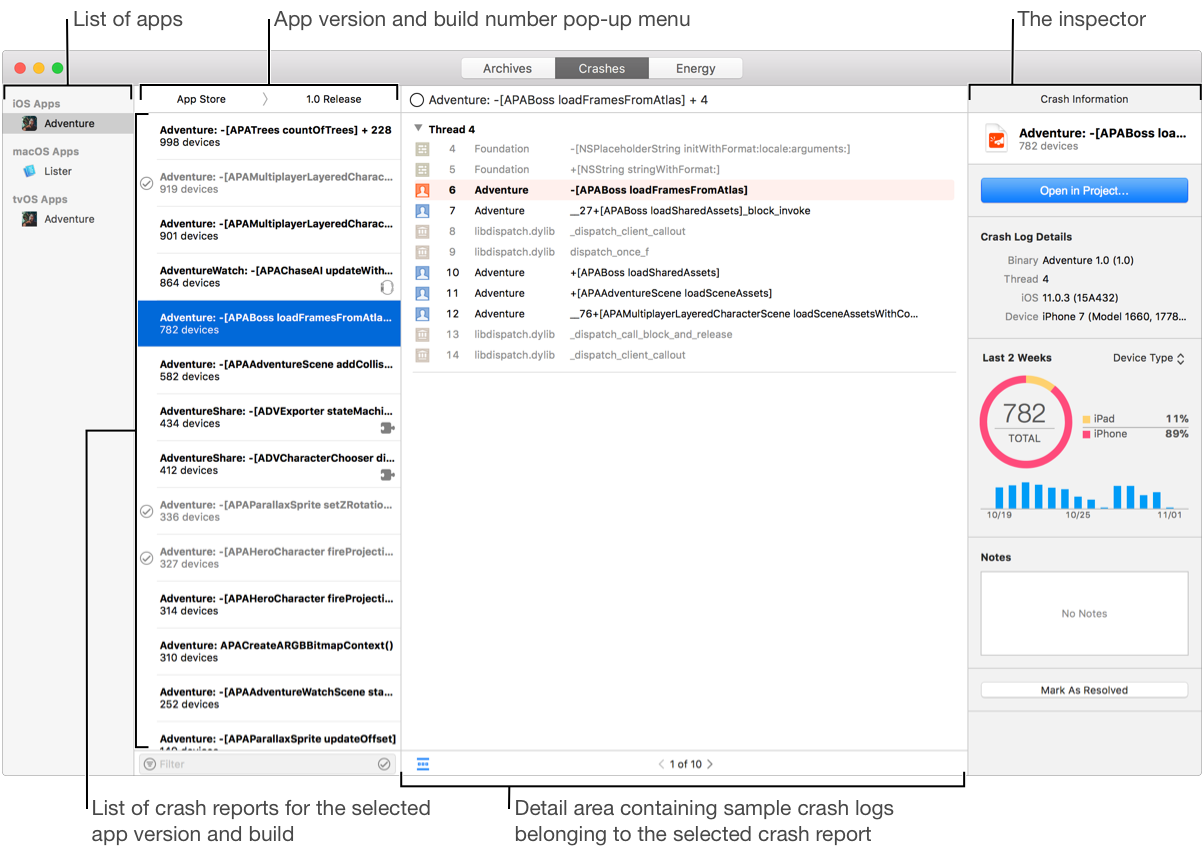Click frame 6 Adventure user icon

pos(422,190)
